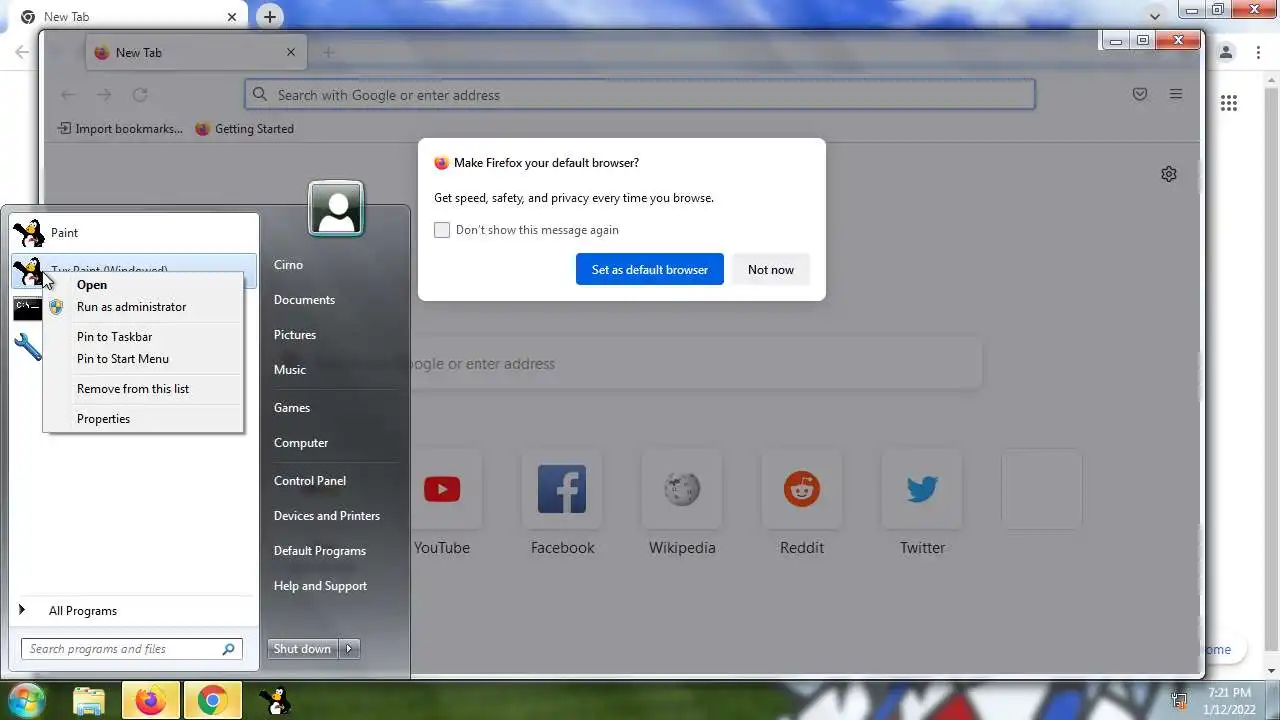Open Games in Start menu

click(292, 408)
